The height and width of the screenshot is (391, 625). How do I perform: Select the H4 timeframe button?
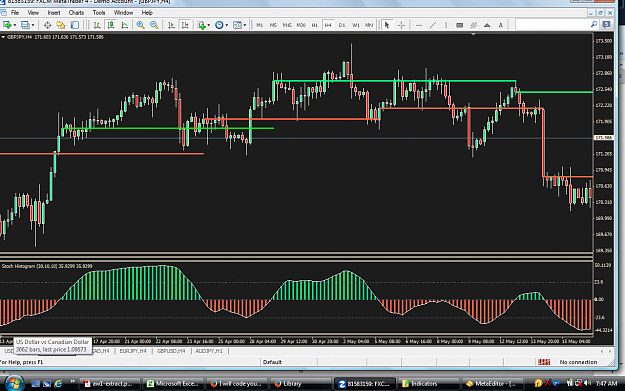328,25
